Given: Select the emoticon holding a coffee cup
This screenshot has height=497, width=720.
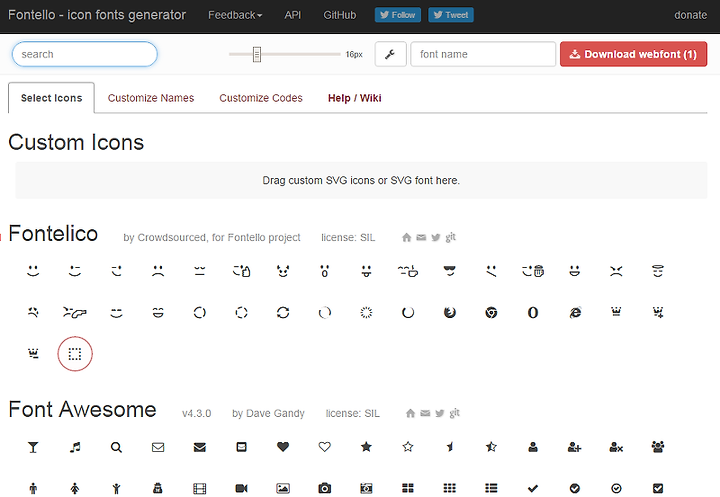Looking at the screenshot, I should click(408, 271).
